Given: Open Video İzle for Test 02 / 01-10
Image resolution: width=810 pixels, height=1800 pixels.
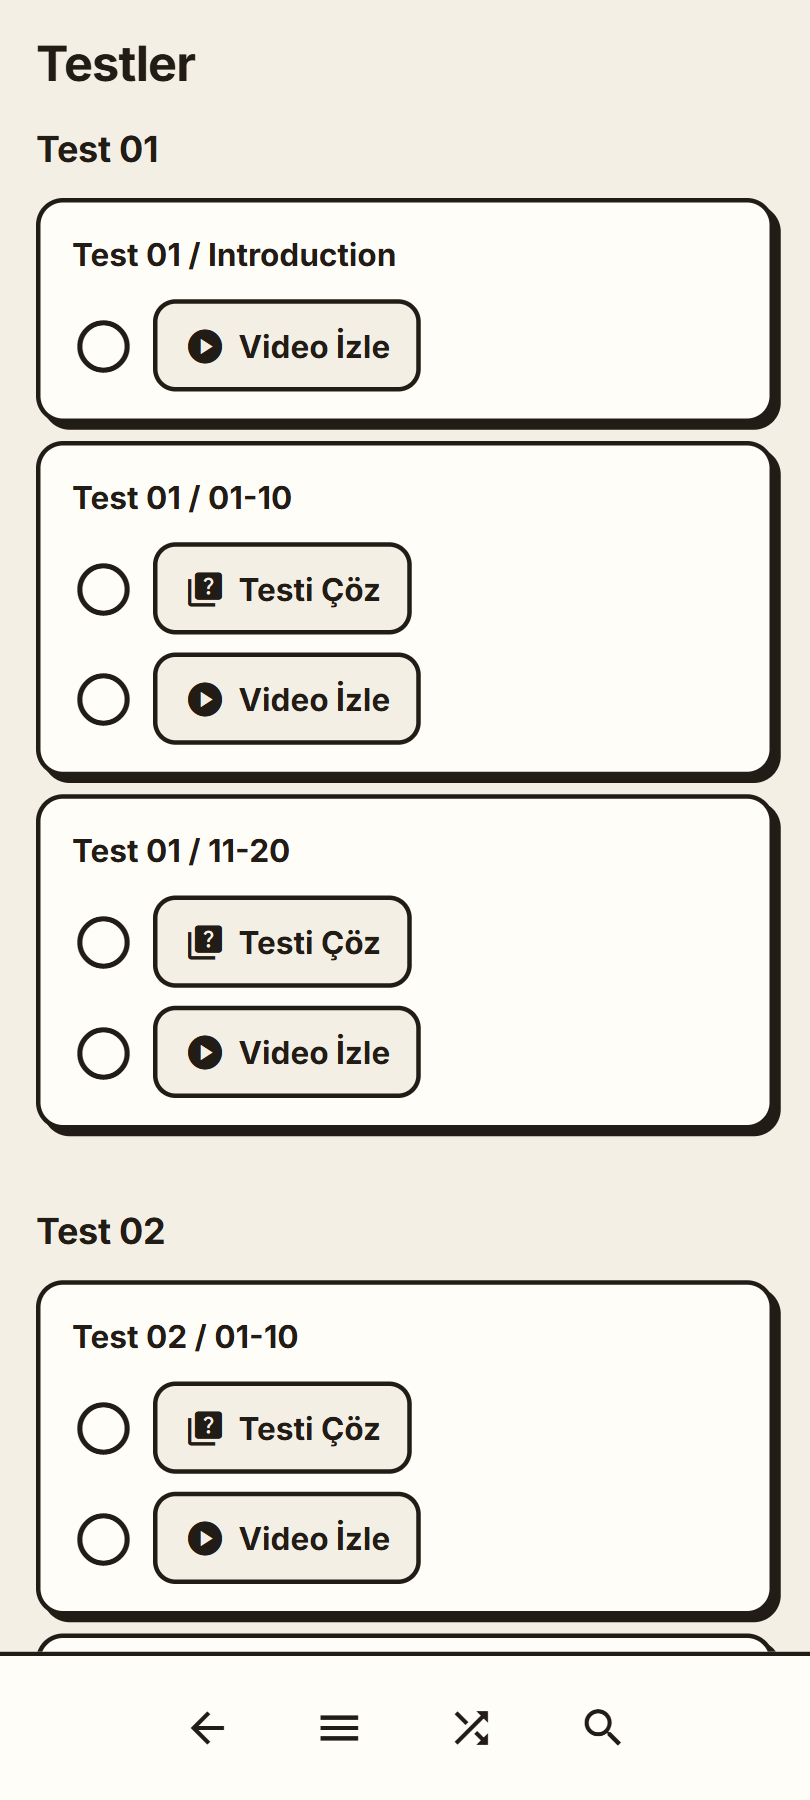Looking at the screenshot, I should 287,1538.
